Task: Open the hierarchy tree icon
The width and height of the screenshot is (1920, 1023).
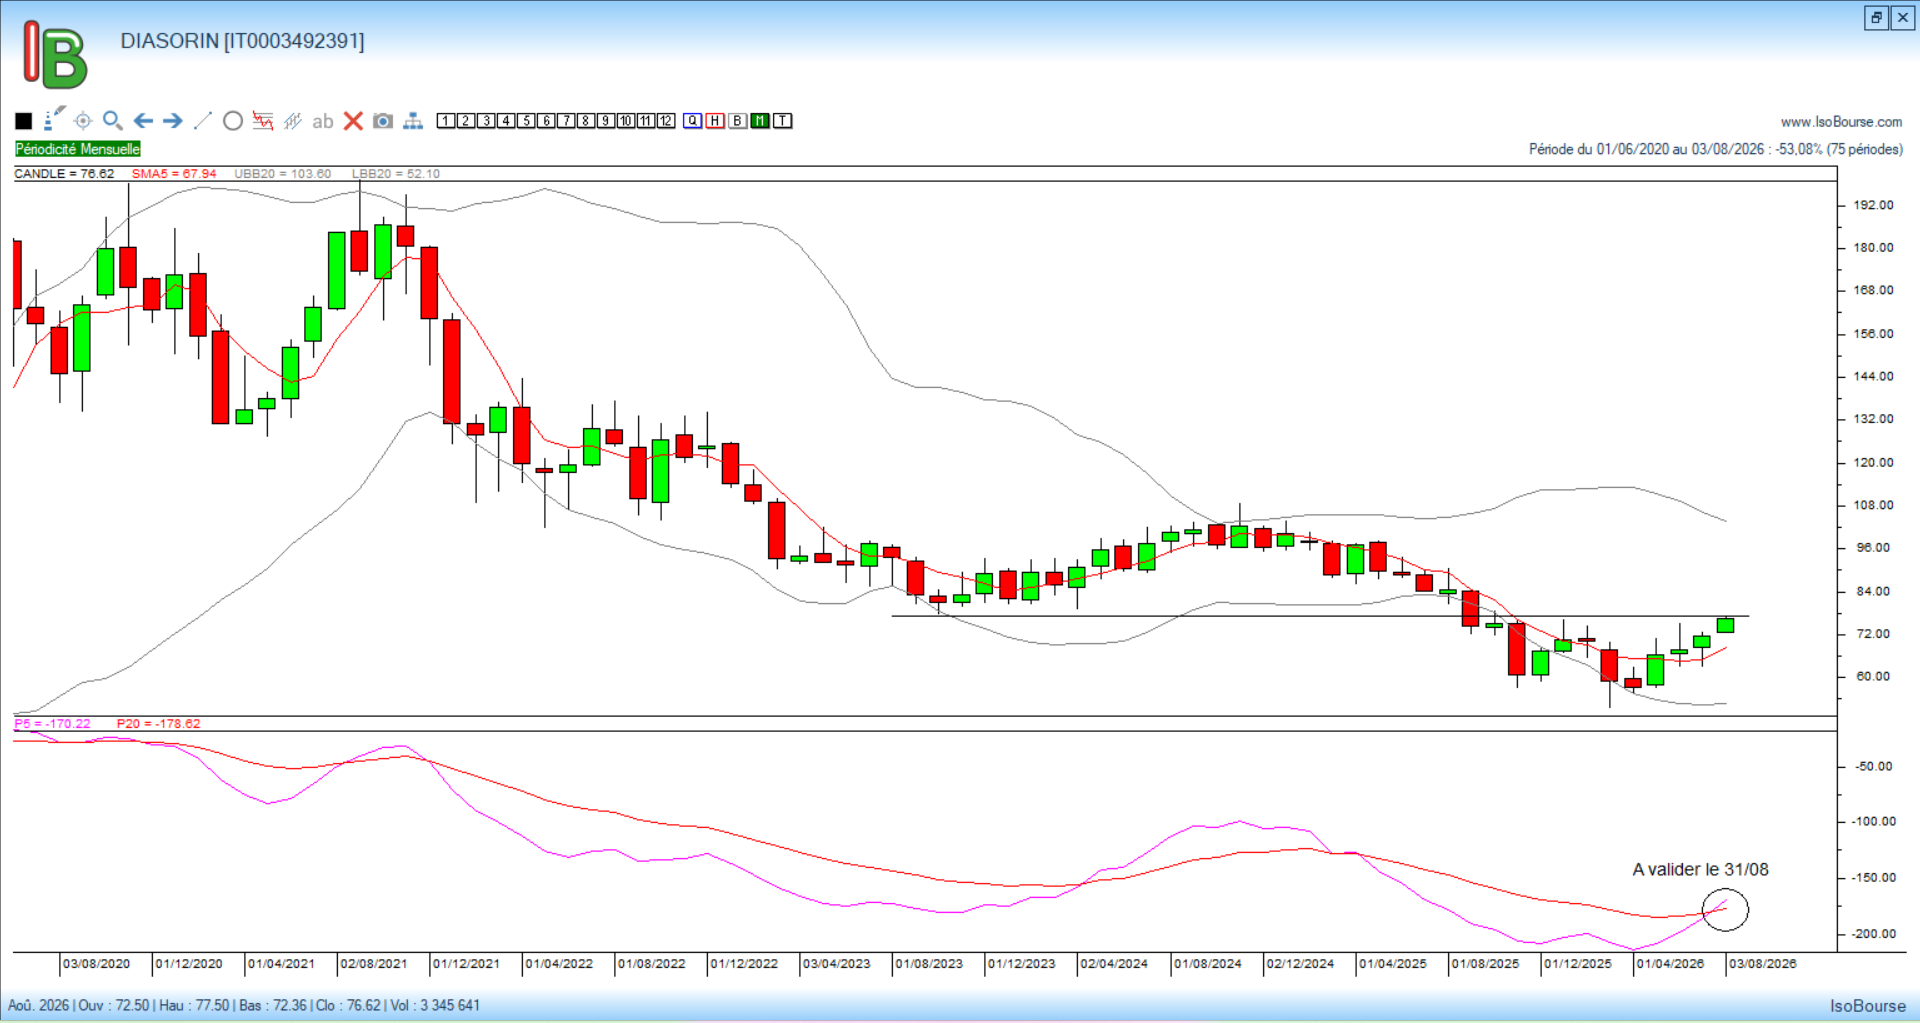Action: 413,121
